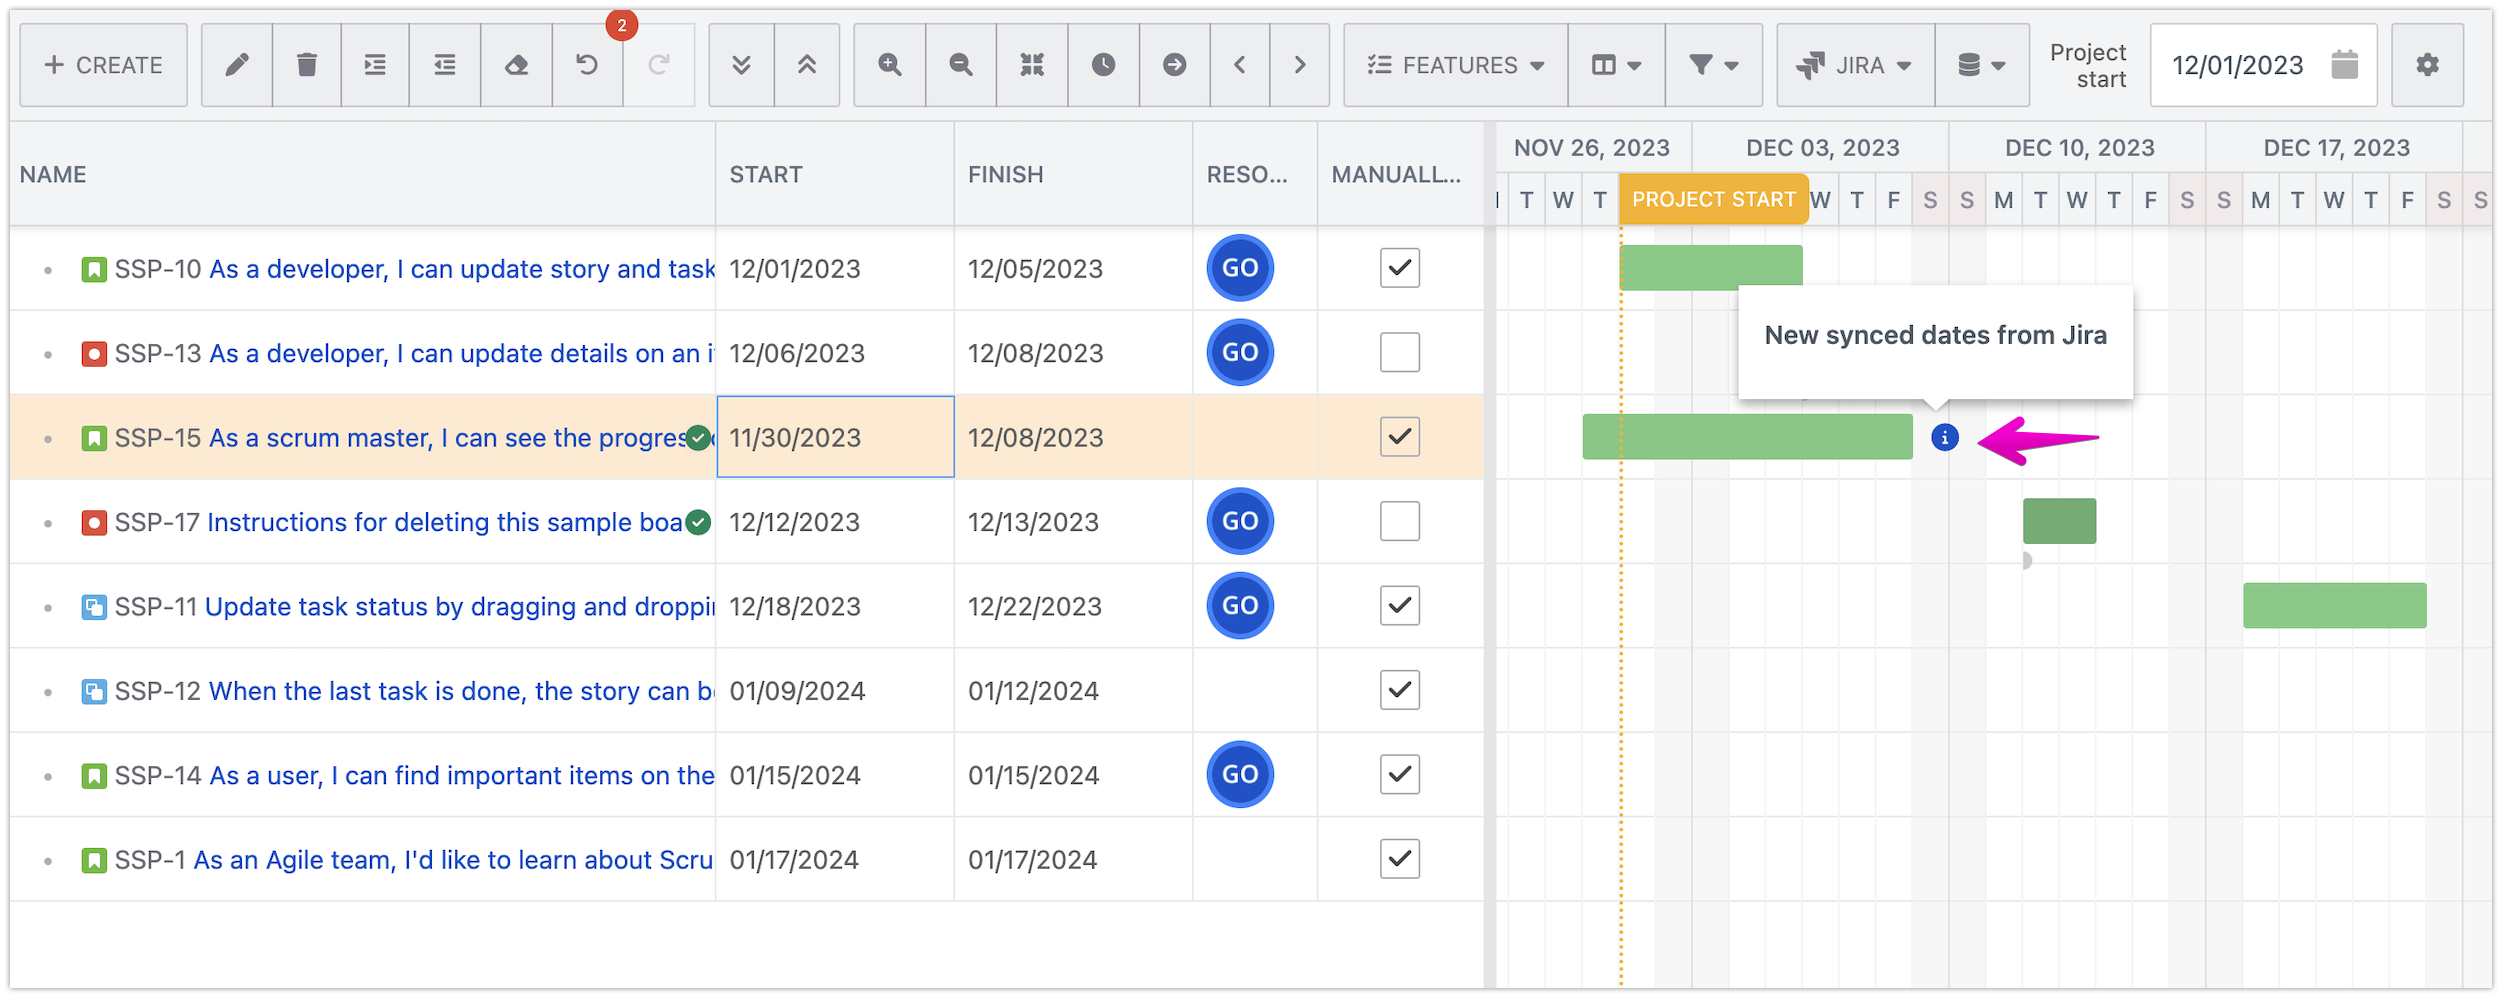2502x998 pixels.
Task: Click the Outdent task icon
Action: pyautogui.click(x=444, y=65)
